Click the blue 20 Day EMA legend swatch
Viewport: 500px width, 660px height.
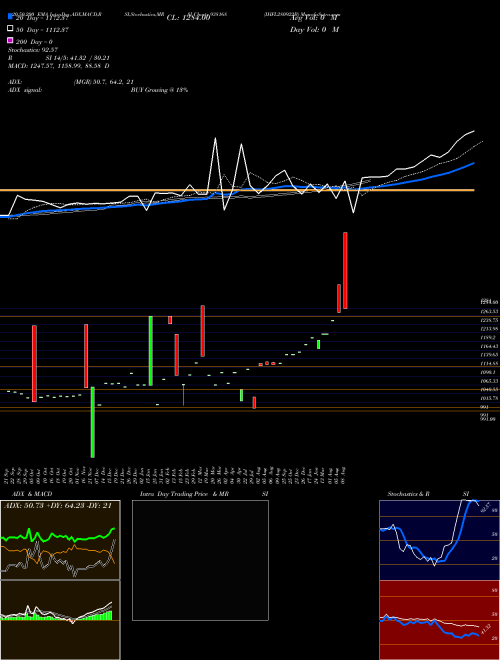pyautogui.click(x=10, y=17)
